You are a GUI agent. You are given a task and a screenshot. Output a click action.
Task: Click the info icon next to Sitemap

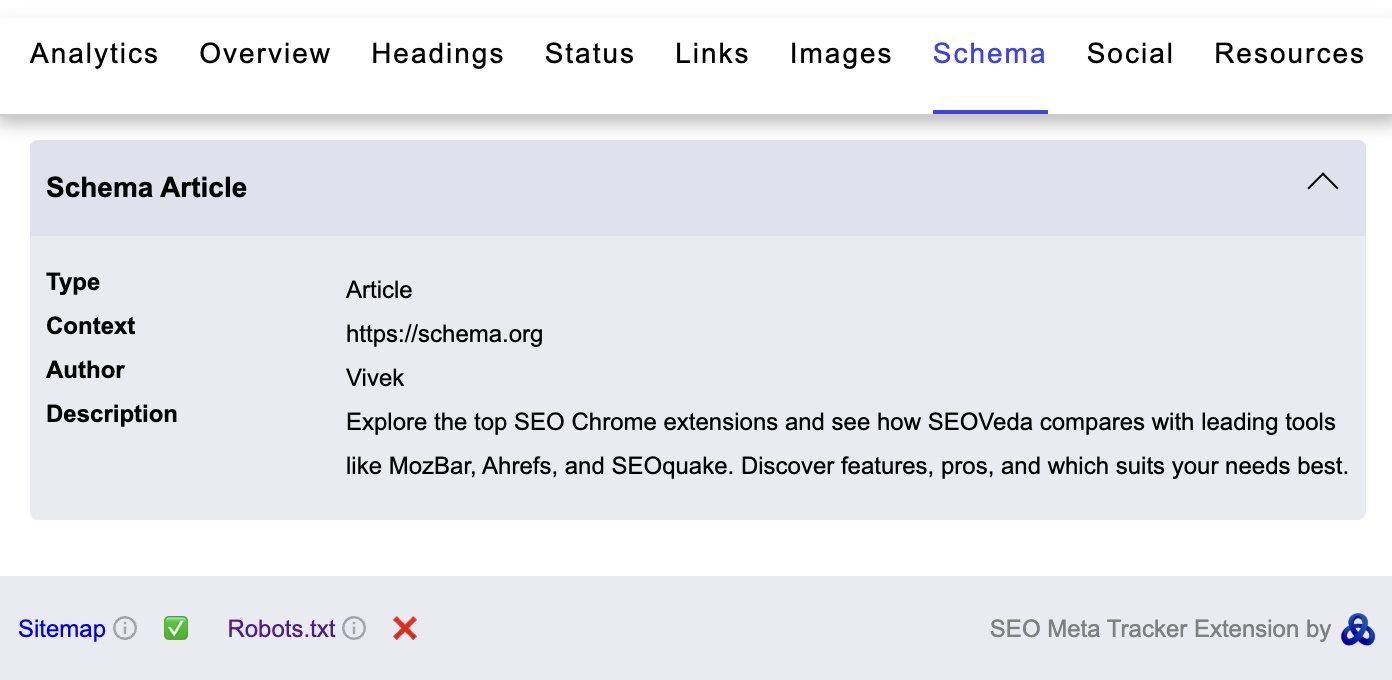coord(125,629)
